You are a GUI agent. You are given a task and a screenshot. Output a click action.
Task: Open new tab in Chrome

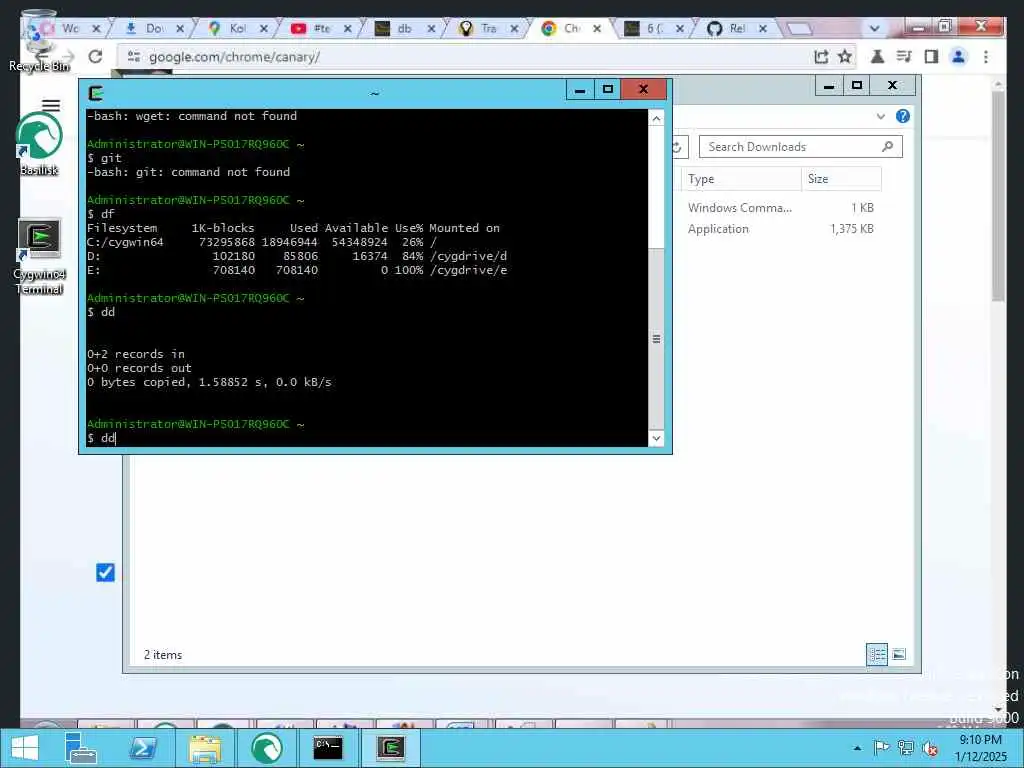(x=799, y=29)
